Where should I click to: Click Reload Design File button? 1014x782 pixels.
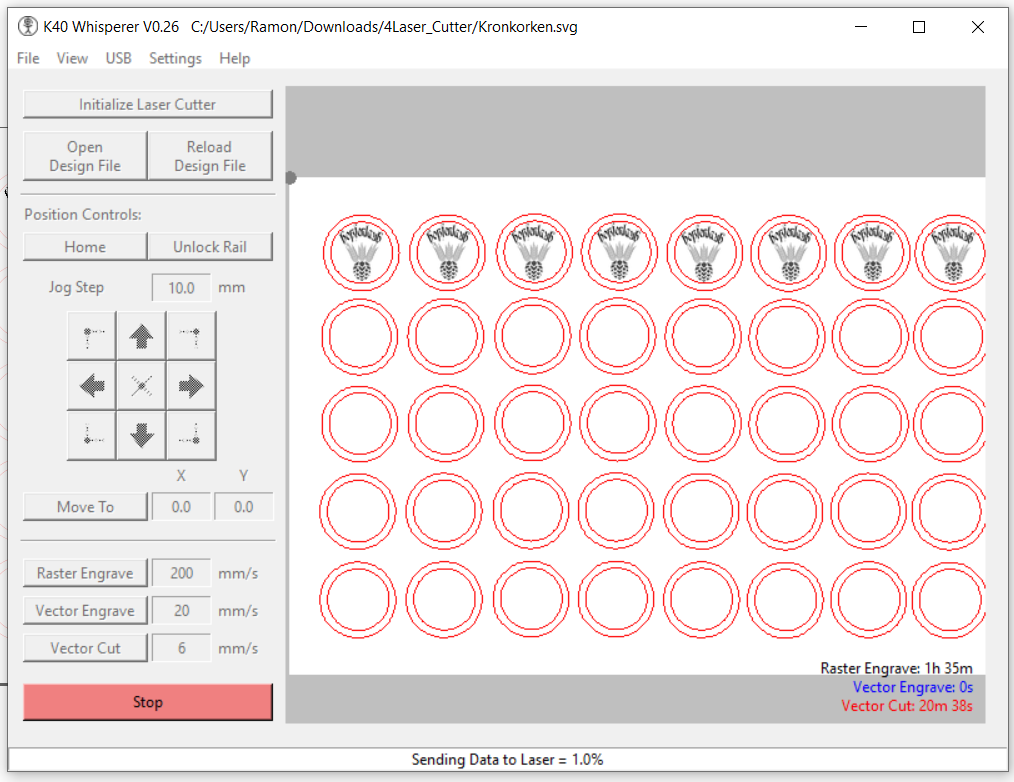210,156
